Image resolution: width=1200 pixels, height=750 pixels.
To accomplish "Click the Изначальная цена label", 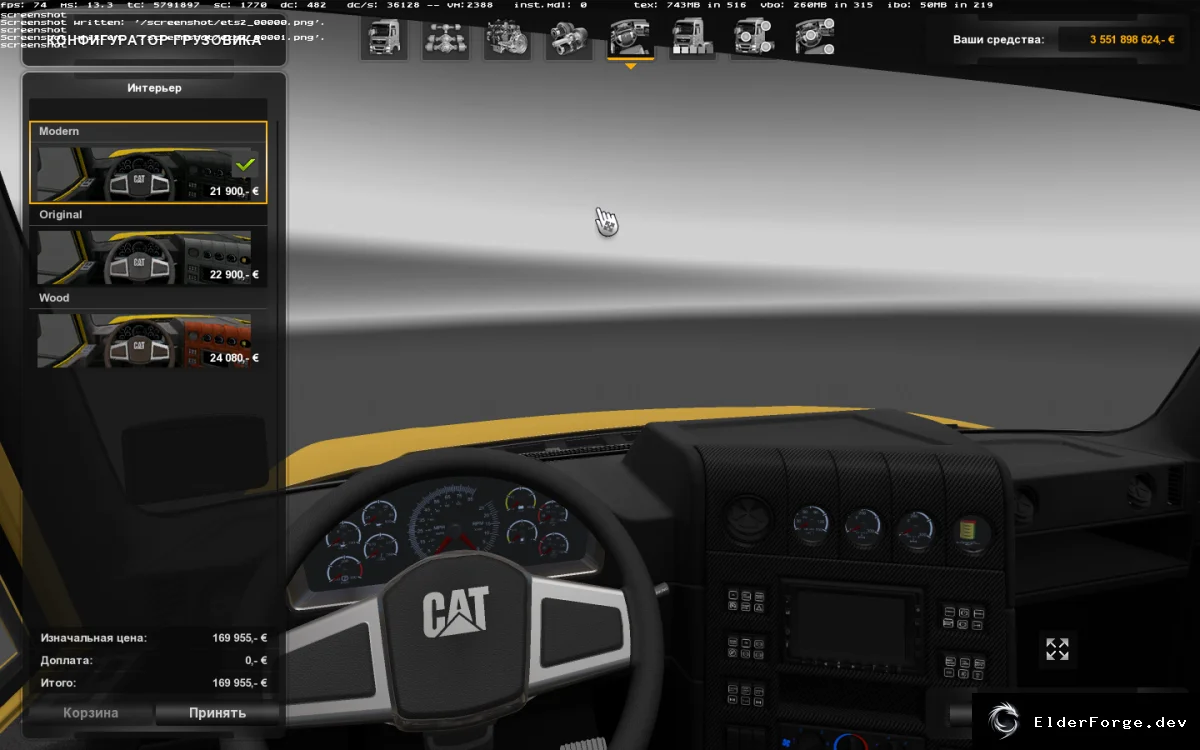I will pos(93,637).
